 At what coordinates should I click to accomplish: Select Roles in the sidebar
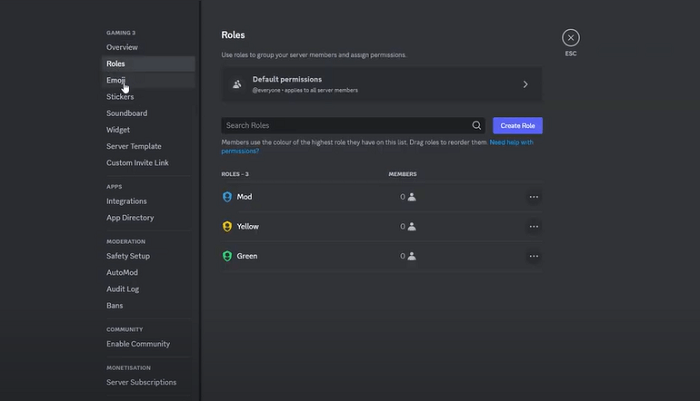(x=148, y=63)
